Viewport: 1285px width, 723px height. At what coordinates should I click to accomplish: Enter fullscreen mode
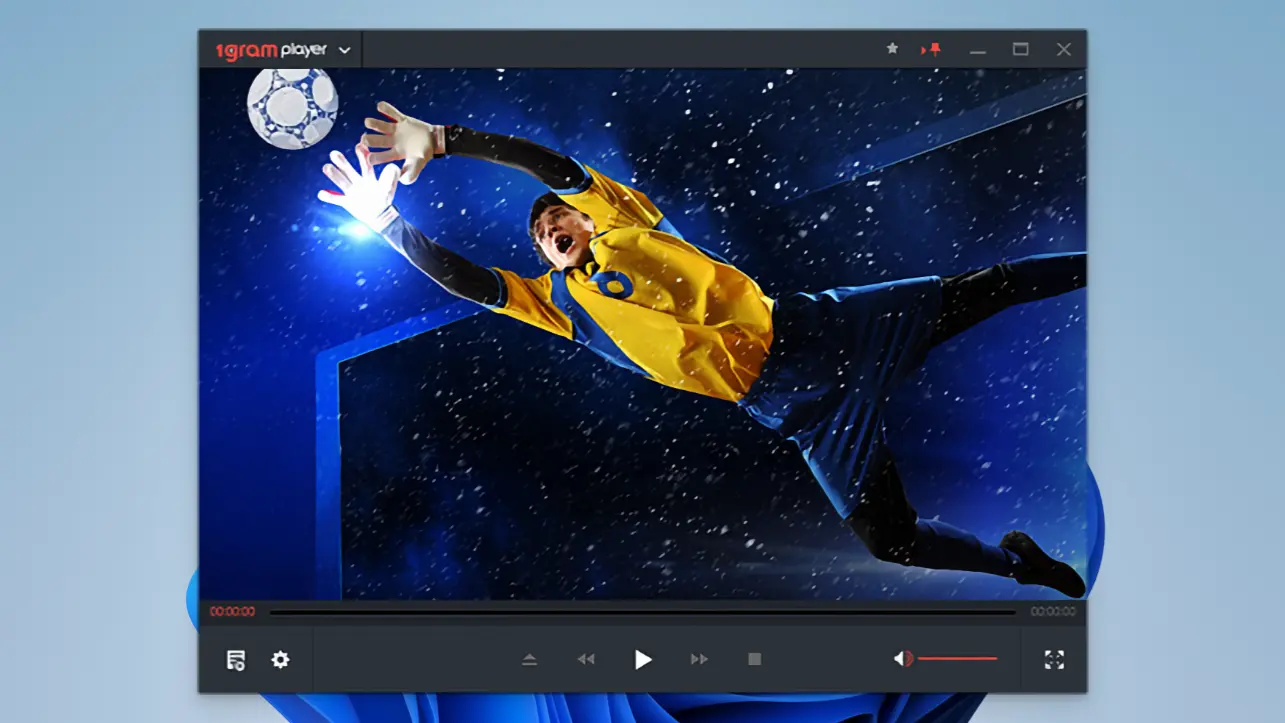pyautogui.click(x=1054, y=660)
